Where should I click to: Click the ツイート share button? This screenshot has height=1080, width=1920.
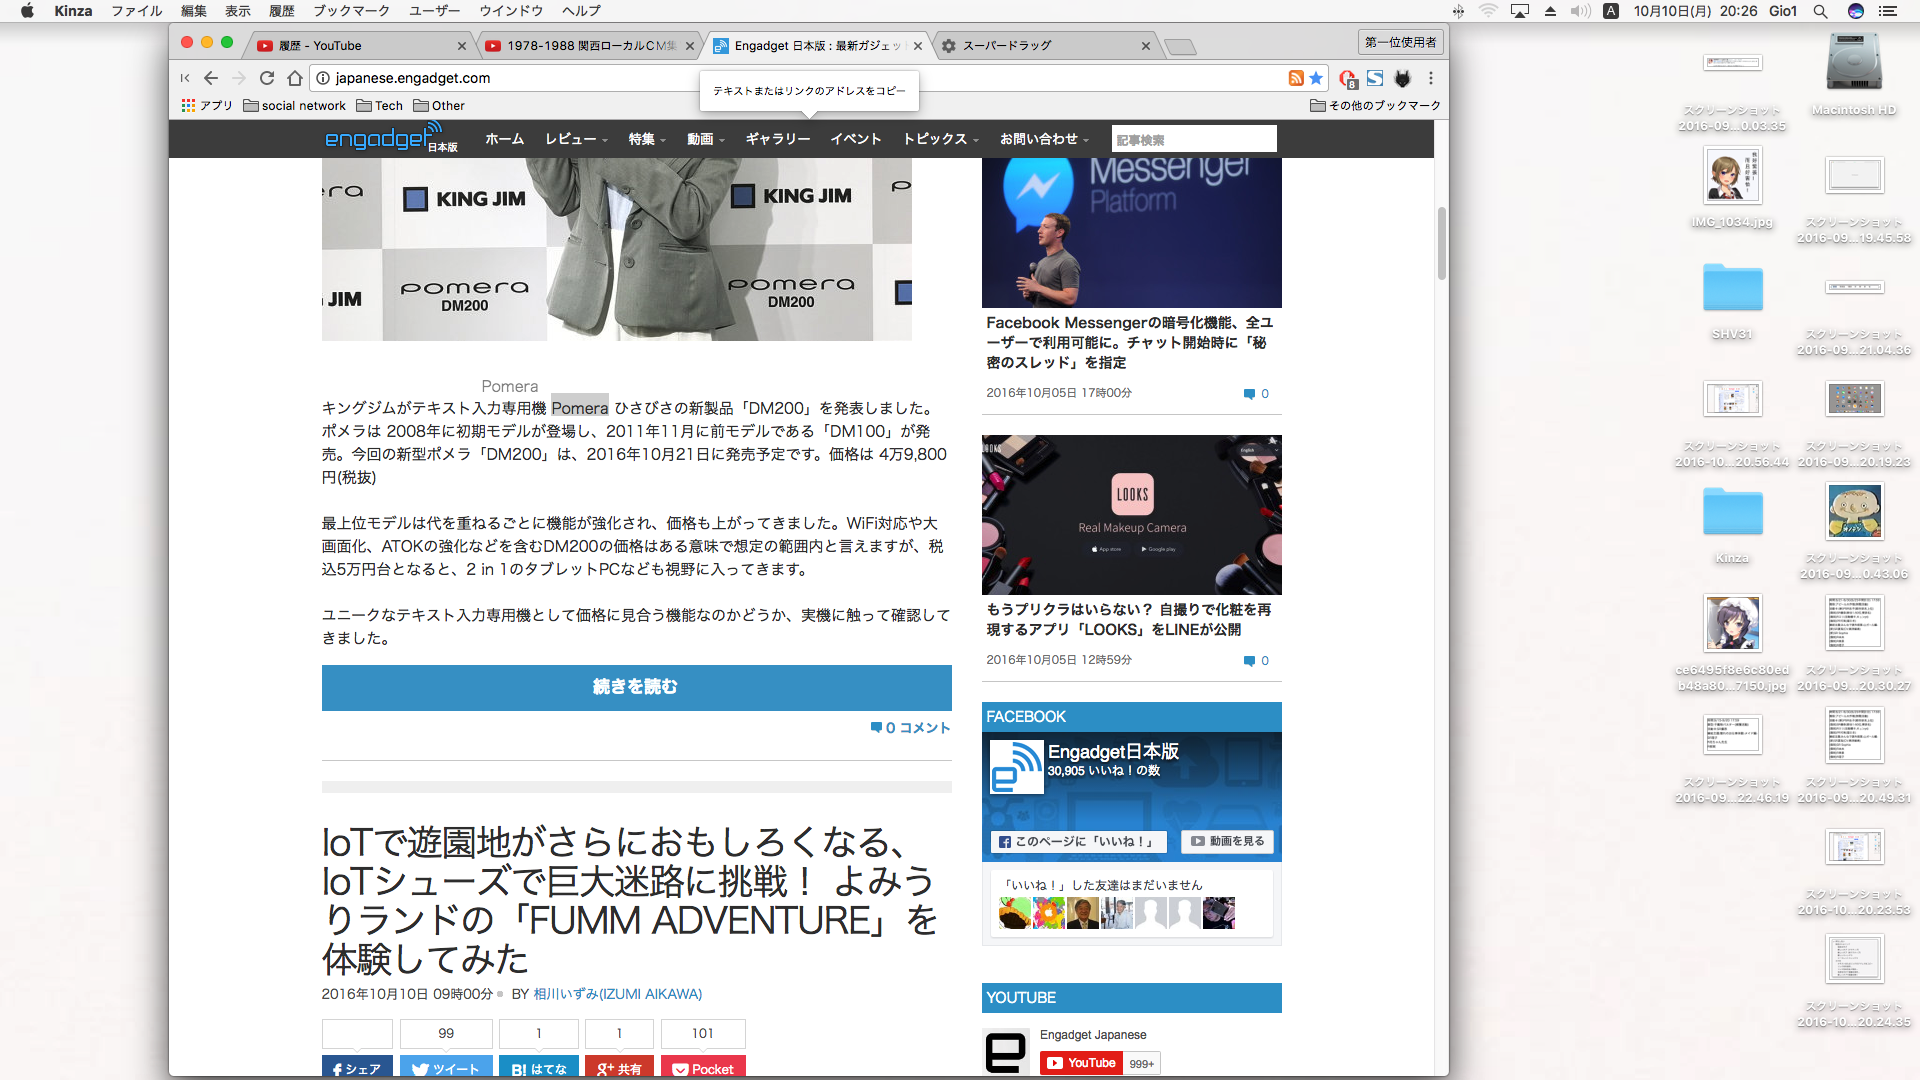click(x=446, y=1068)
